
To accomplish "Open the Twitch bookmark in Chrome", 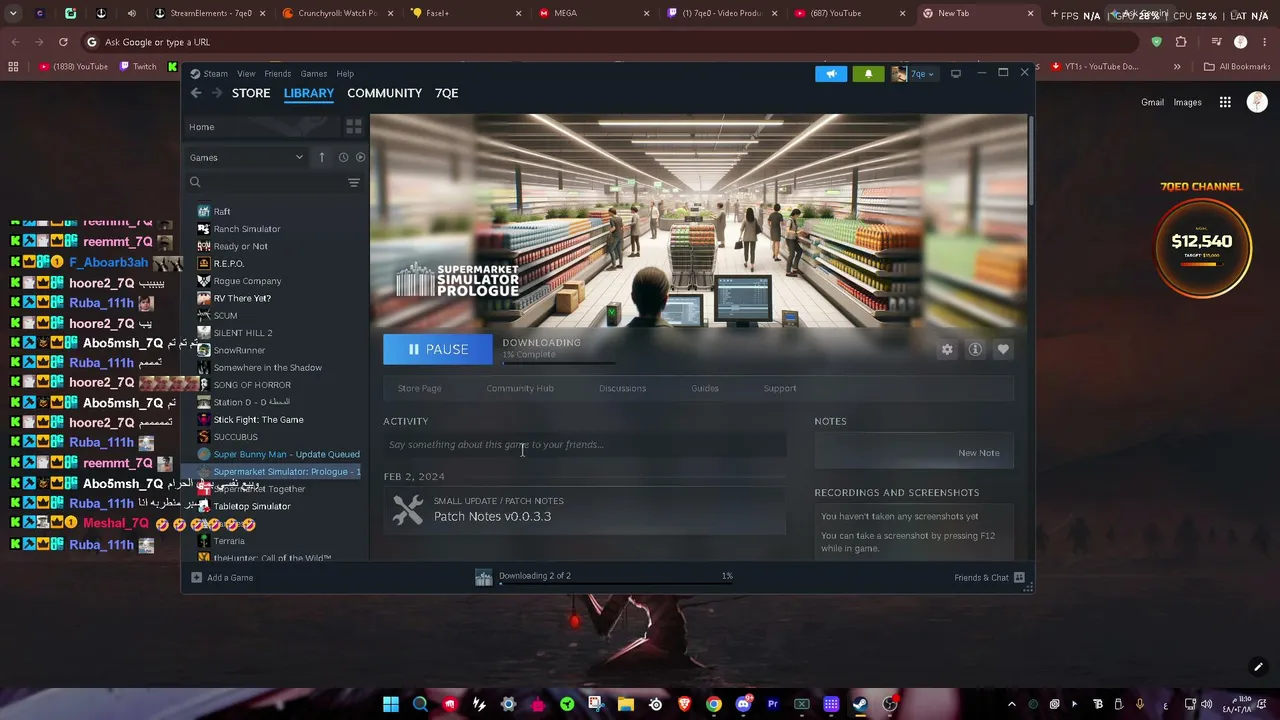I will pyautogui.click(x=138, y=67).
